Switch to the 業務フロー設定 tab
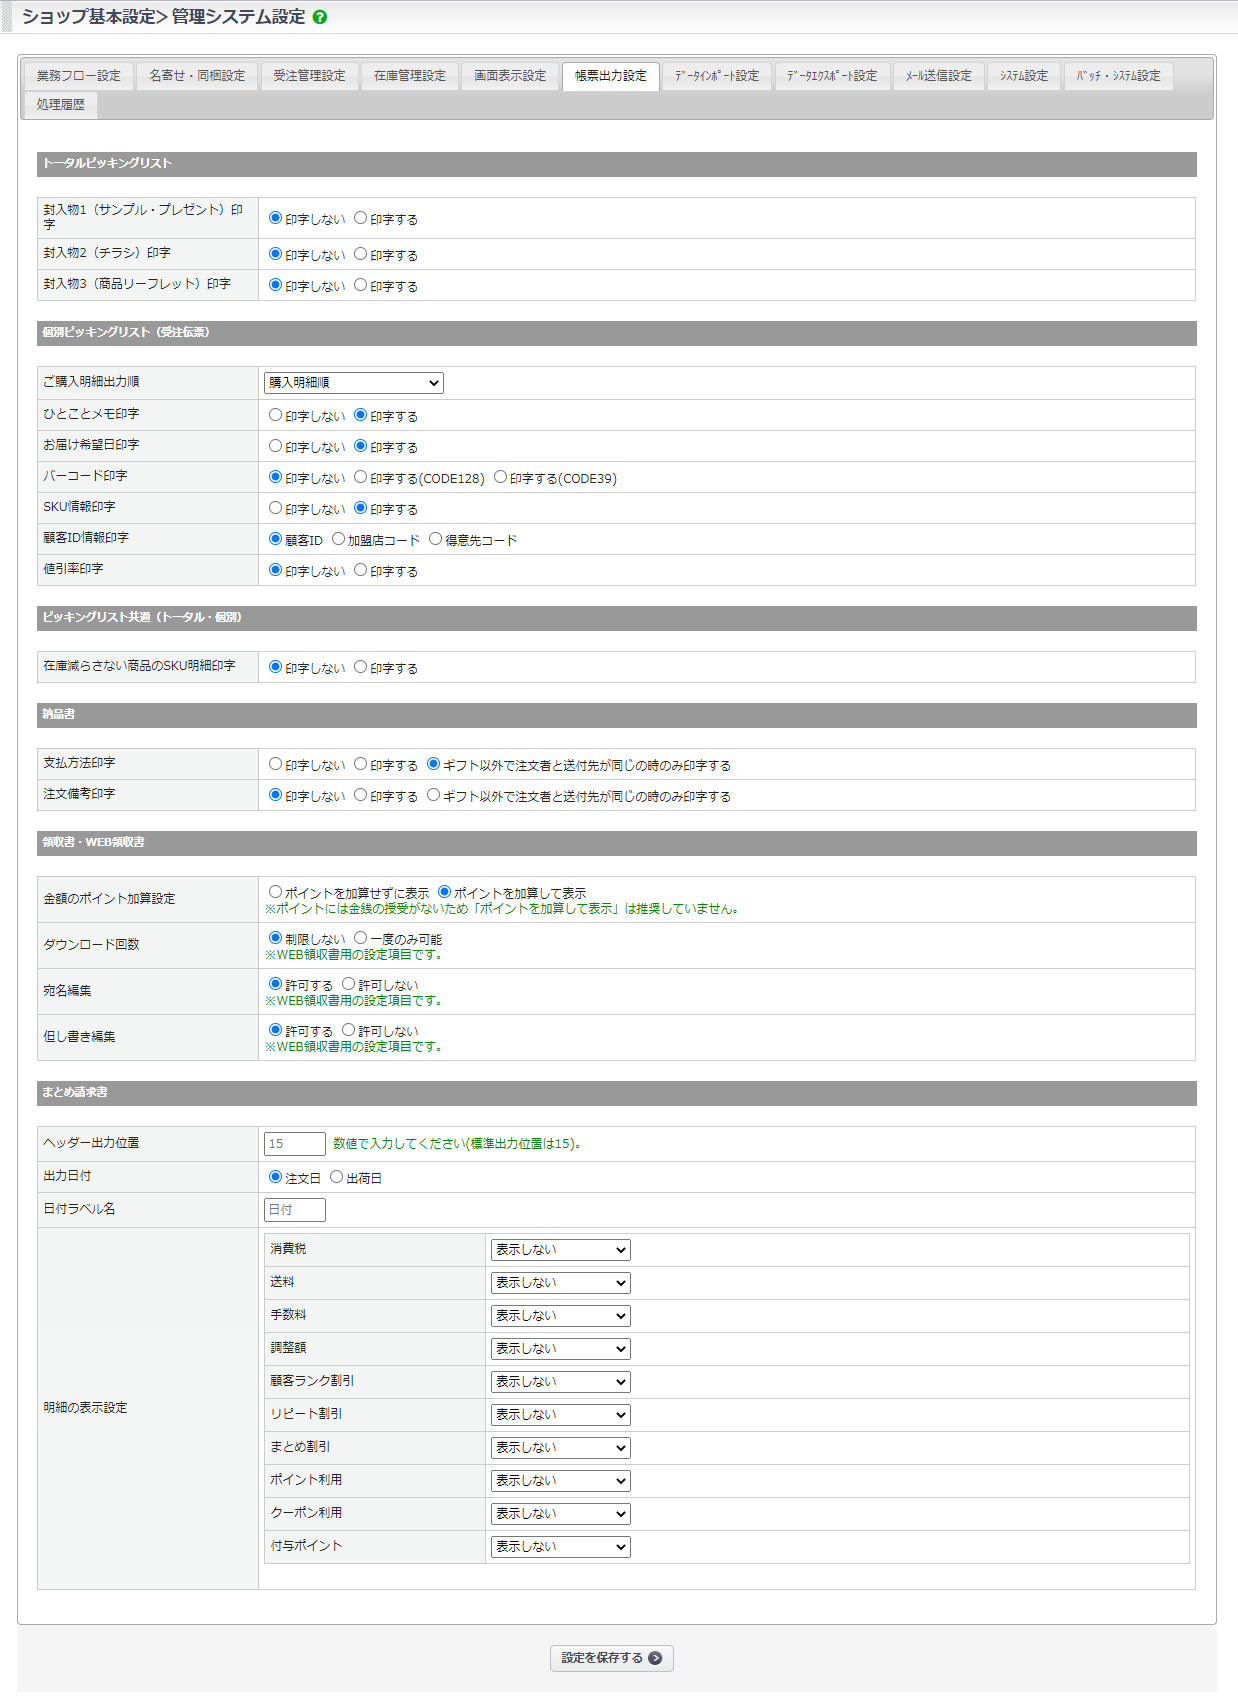Viewport: 1238px width, 1701px height. click(x=78, y=76)
